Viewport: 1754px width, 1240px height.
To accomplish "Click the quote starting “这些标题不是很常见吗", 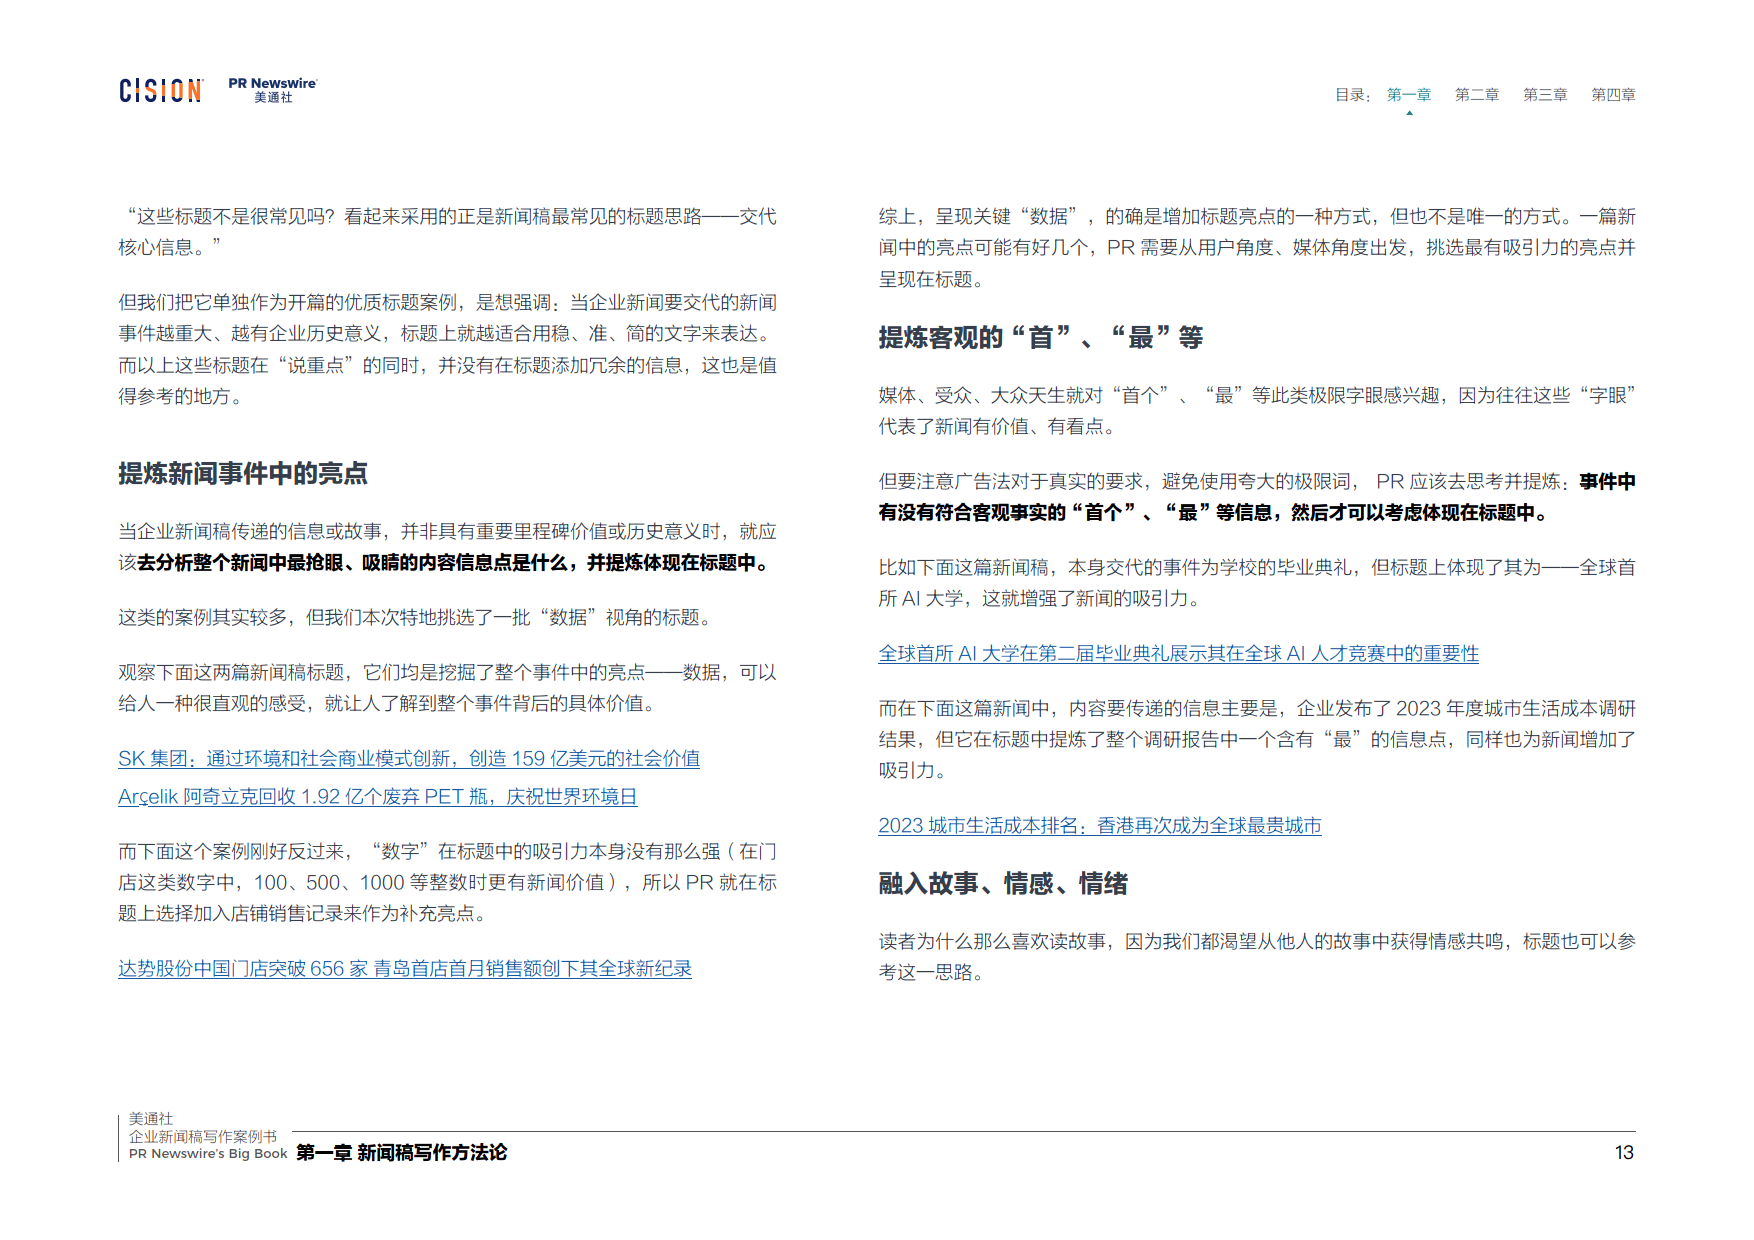I will pos(447,232).
